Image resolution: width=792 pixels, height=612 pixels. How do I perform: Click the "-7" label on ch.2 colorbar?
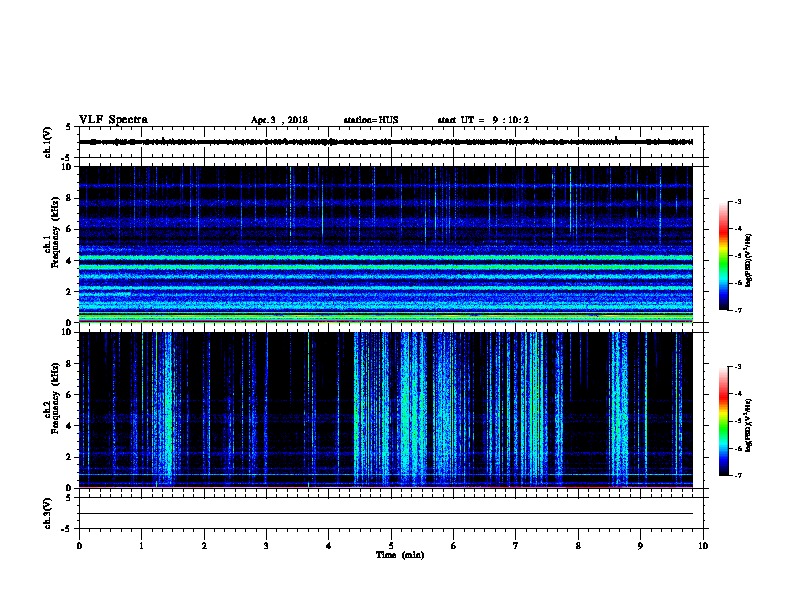point(737,475)
